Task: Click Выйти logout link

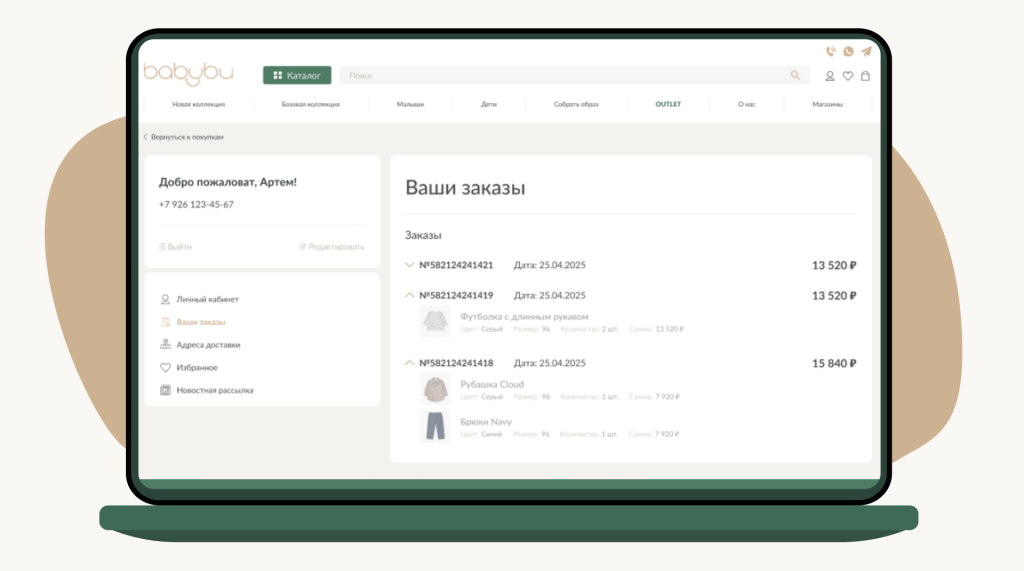Action: pos(176,247)
